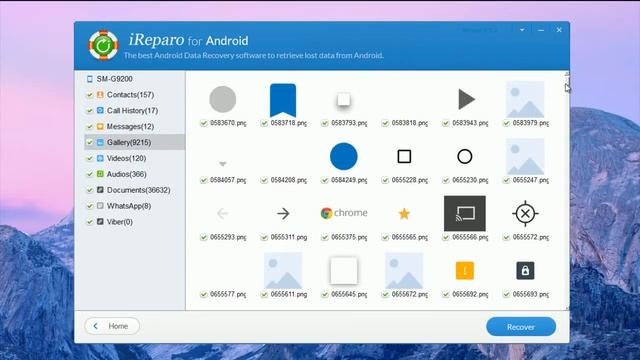Click file name 0655645.png
640x360 pixels.
point(349,294)
